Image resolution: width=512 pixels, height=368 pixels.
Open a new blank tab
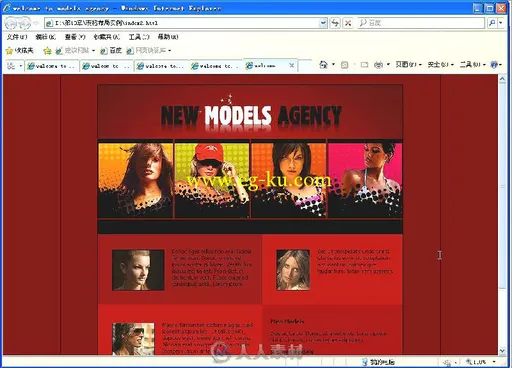pyautogui.click(x=305, y=66)
